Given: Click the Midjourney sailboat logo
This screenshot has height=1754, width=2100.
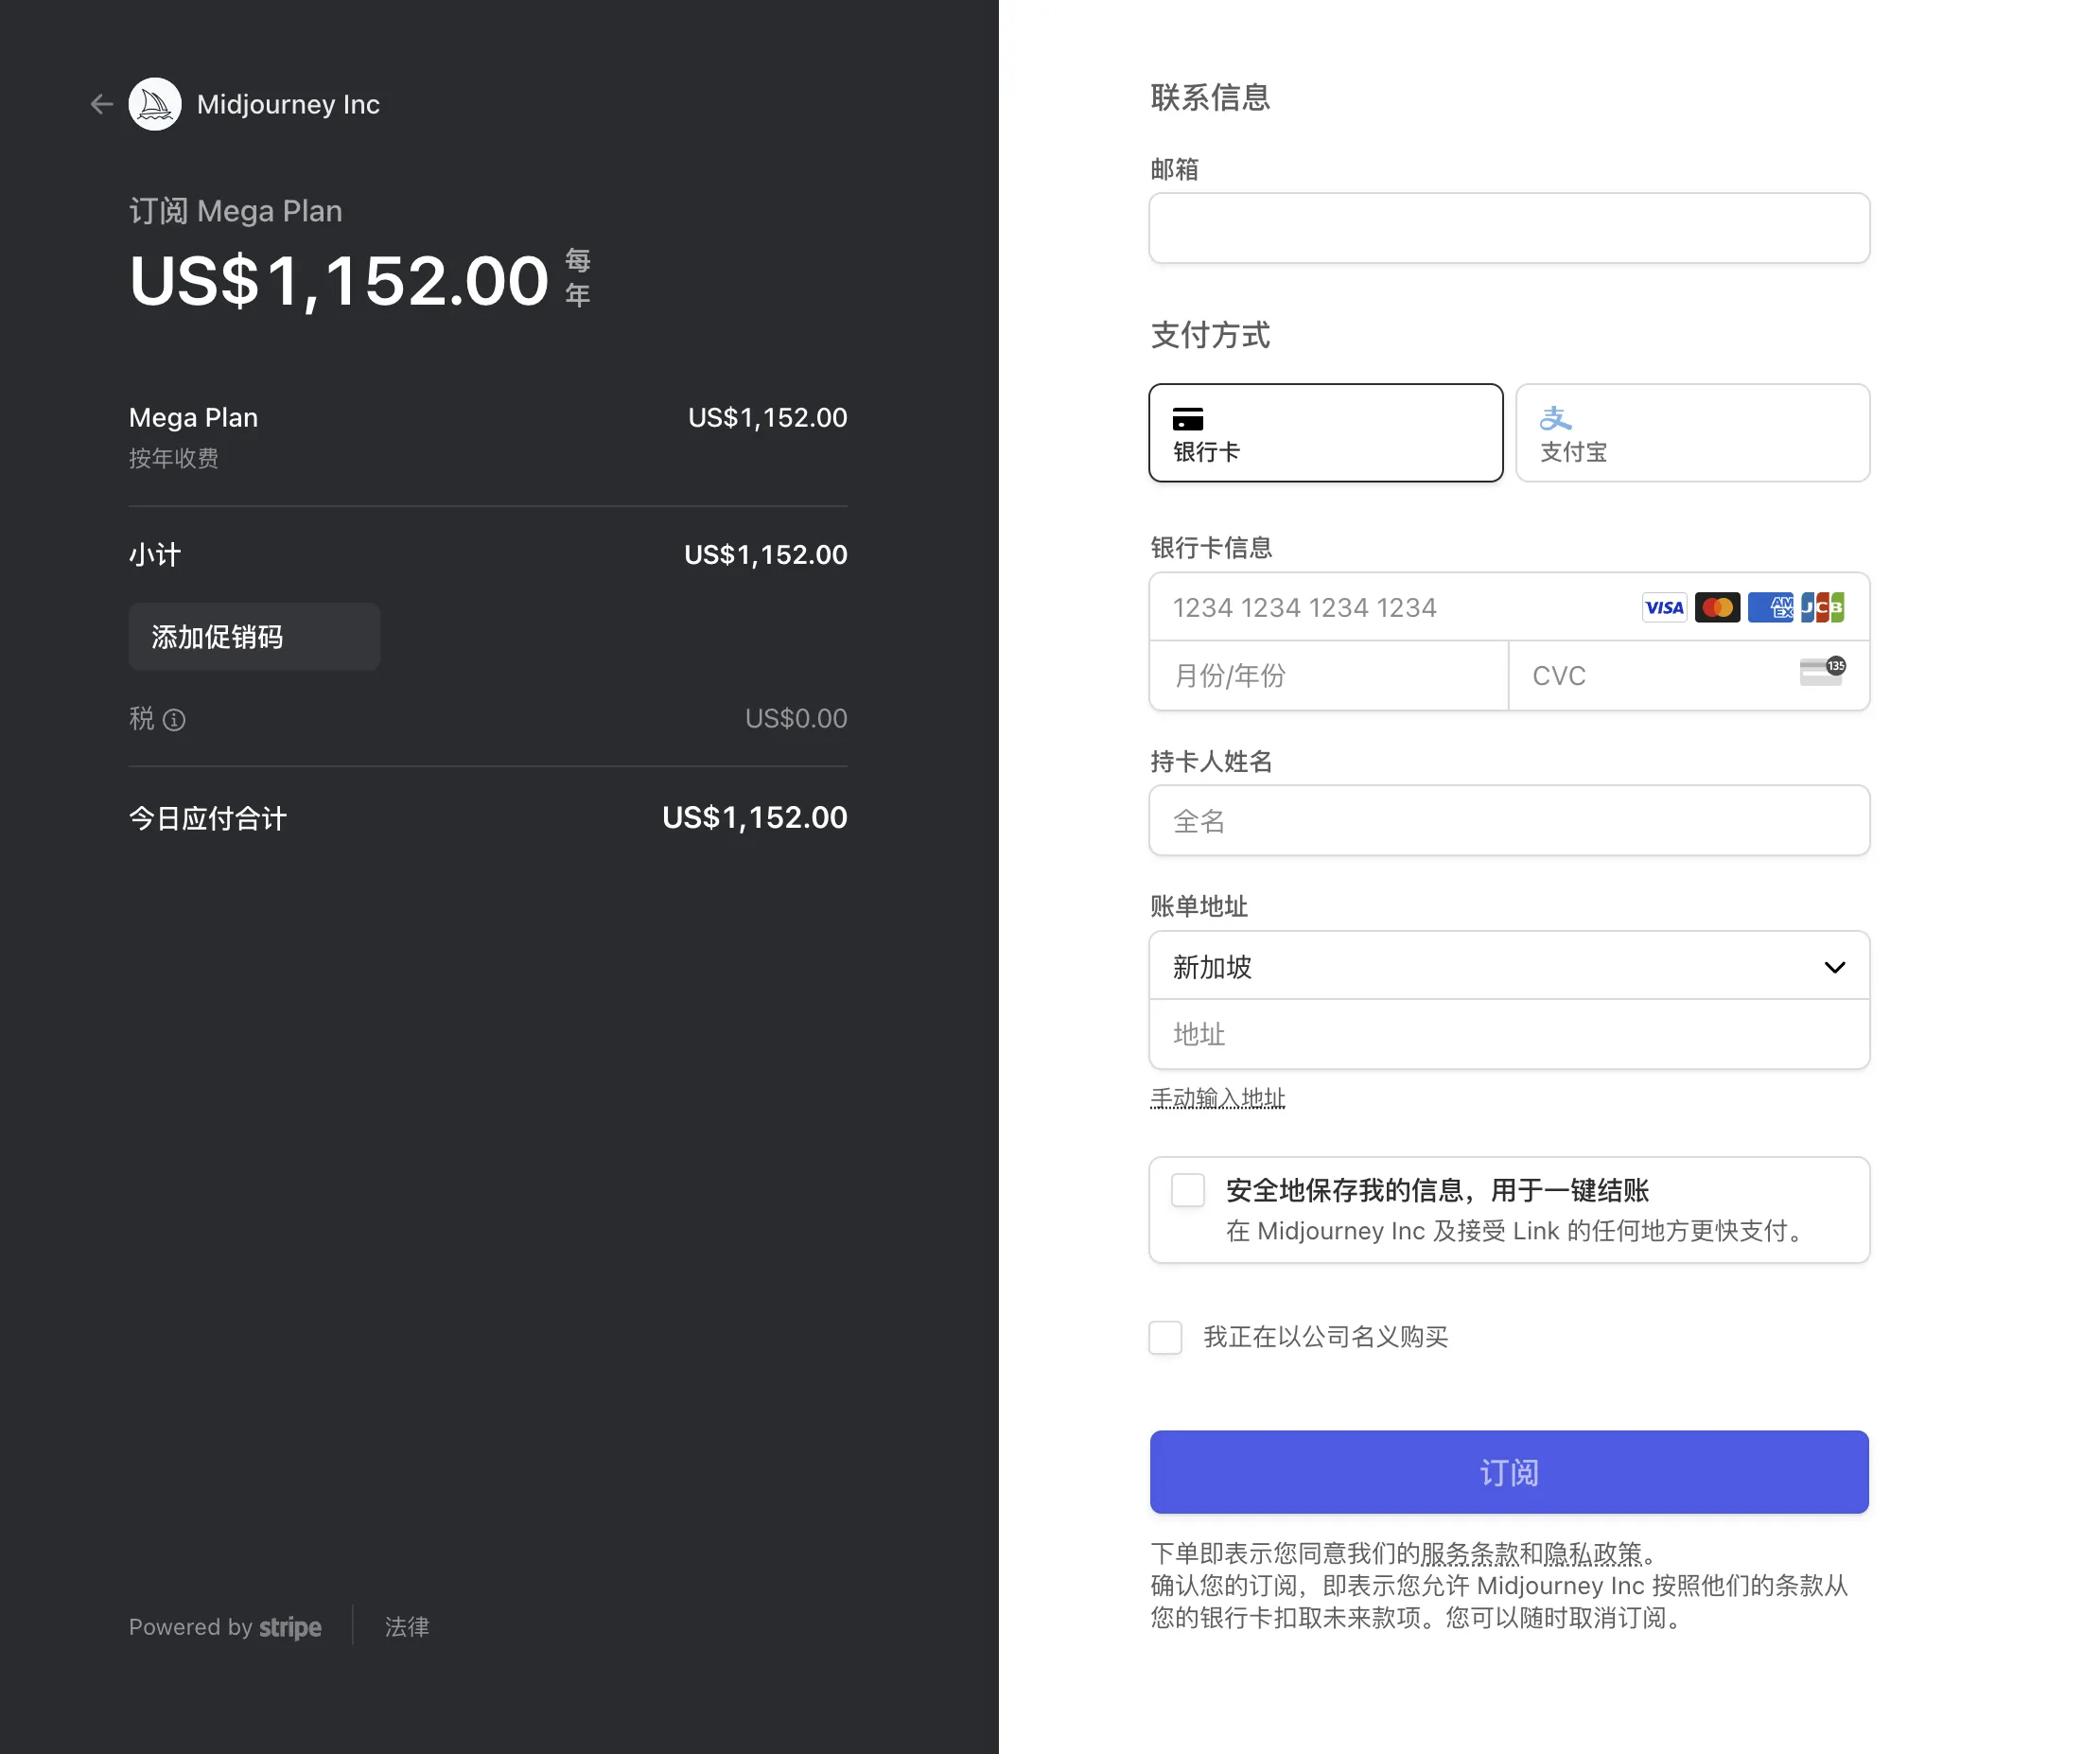Looking at the screenshot, I should tap(155, 104).
